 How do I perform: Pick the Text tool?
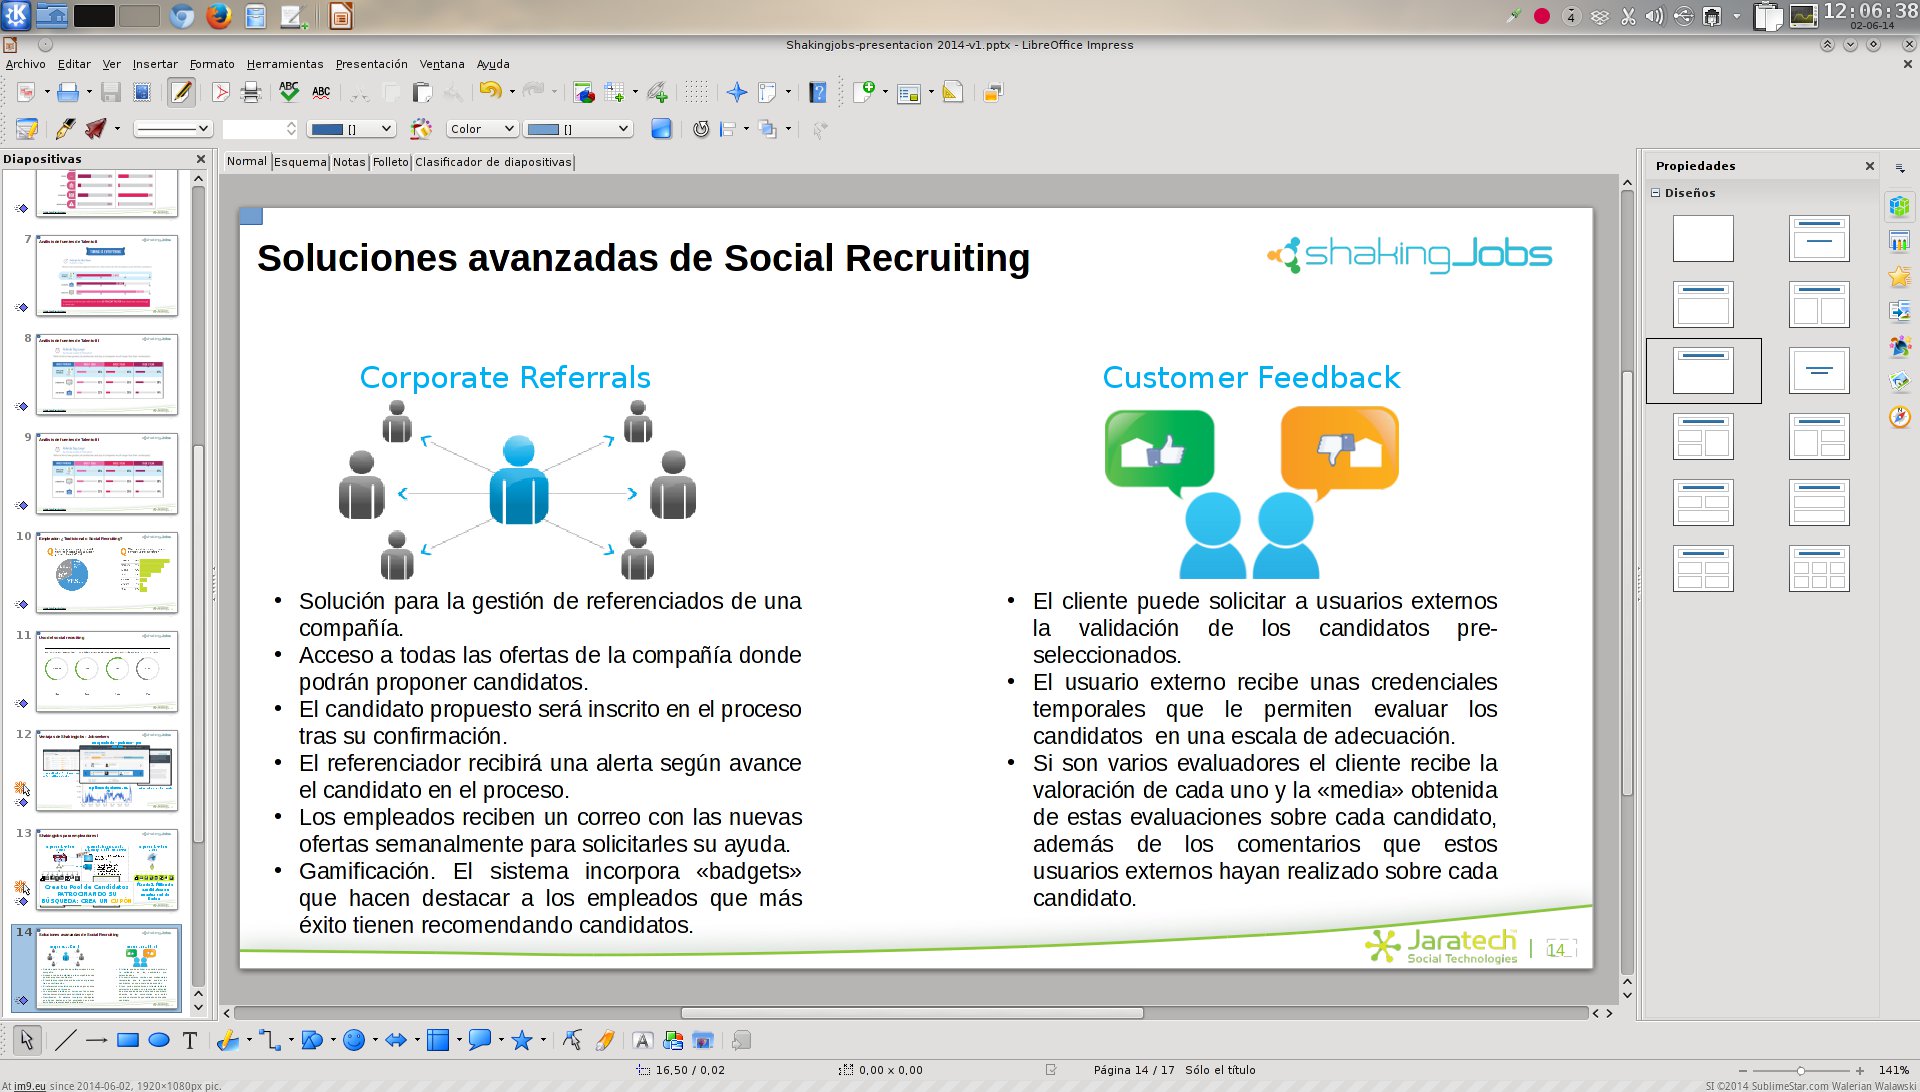190,1041
